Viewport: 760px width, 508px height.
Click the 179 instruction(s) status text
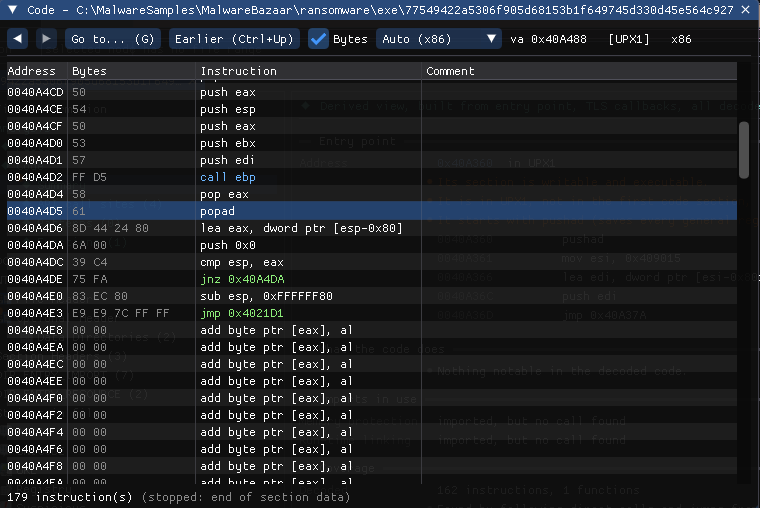coord(69,497)
